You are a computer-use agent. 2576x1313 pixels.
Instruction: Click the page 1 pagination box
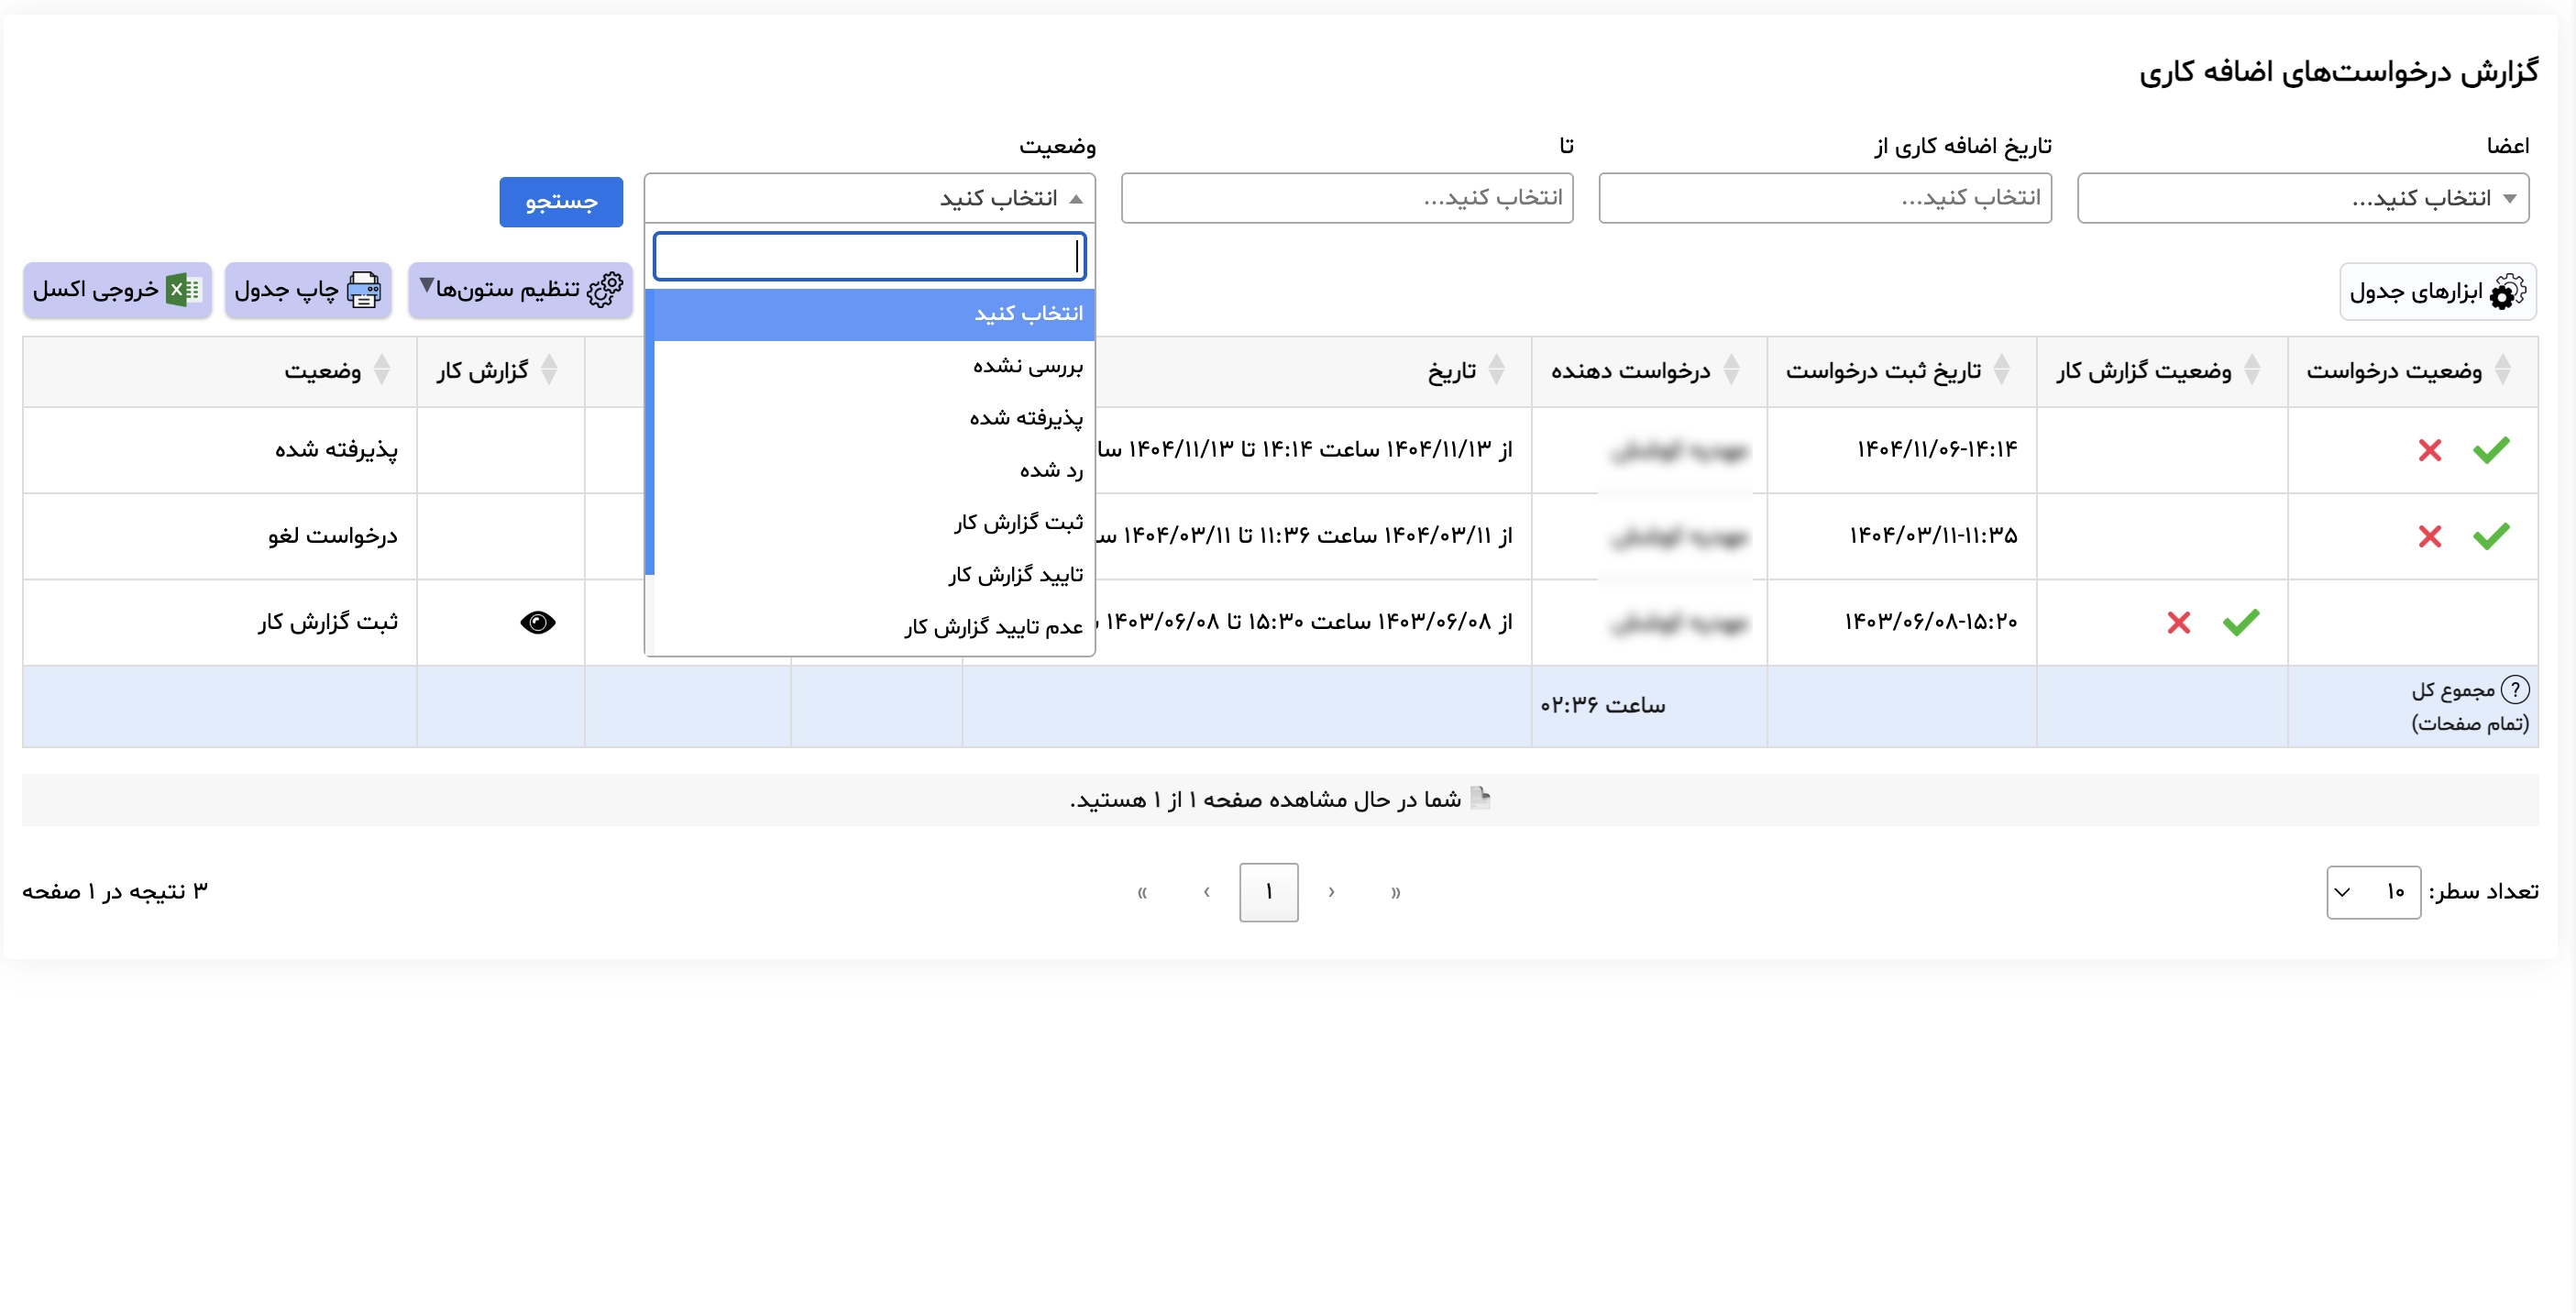pyautogui.click(x=1269, y=892)
